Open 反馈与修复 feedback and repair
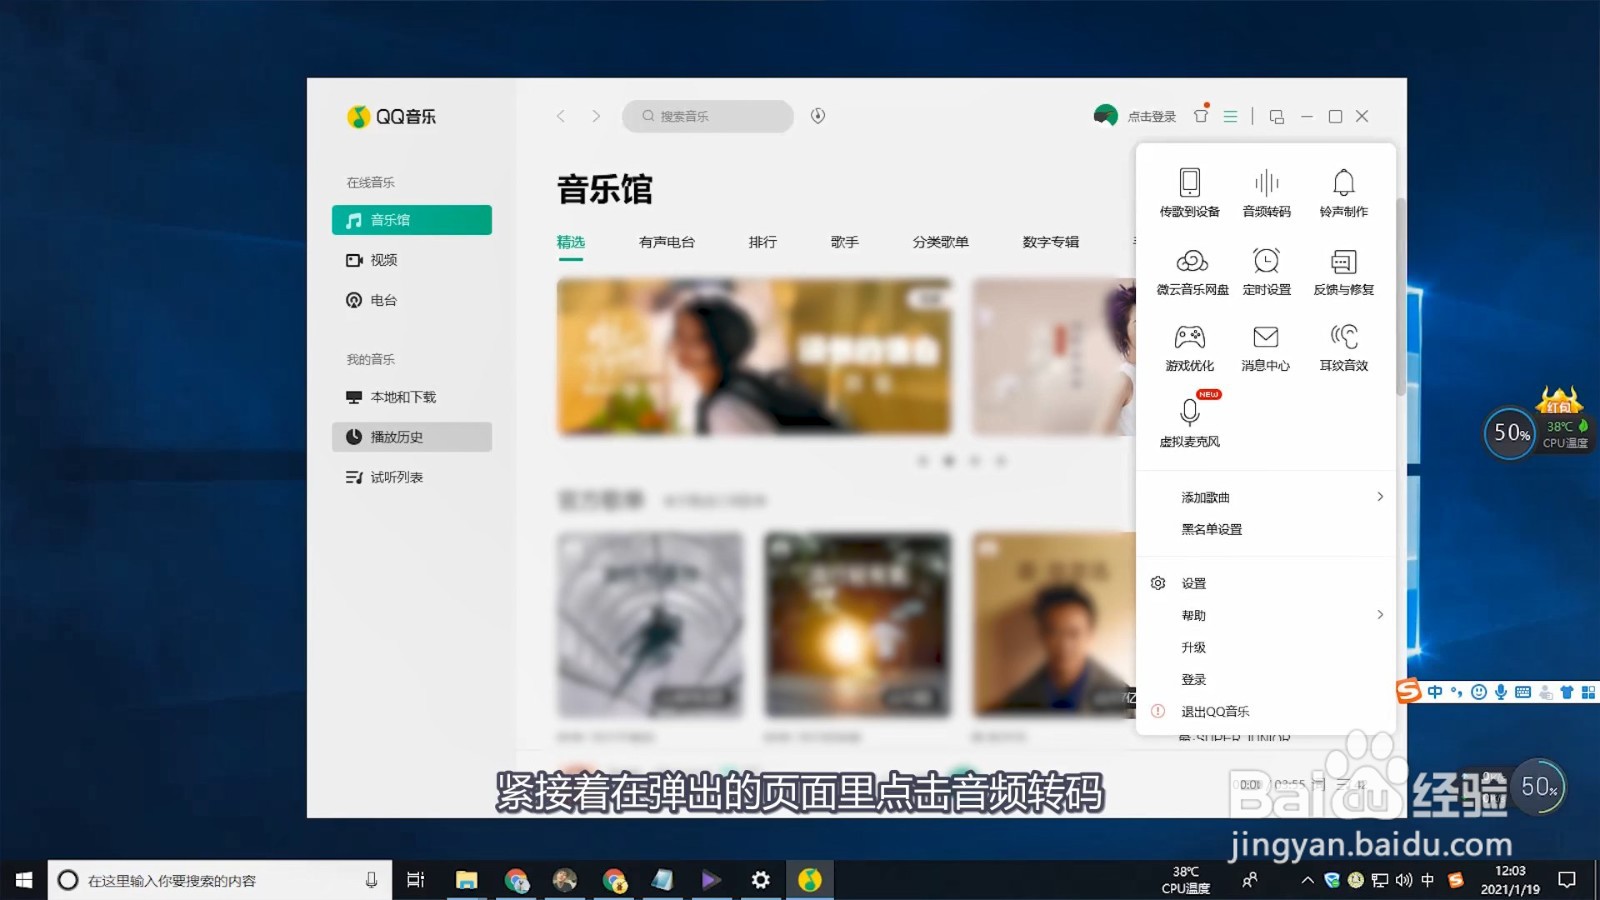Viewport: 1600px width, 900px height. point(1343,270)
